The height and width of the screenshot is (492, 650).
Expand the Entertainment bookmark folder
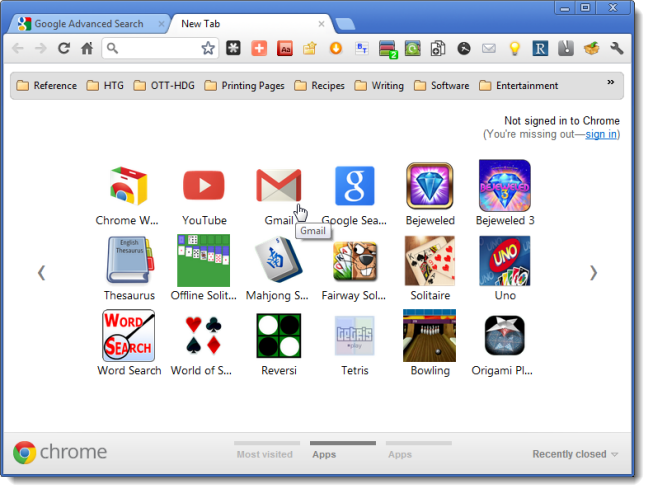[519, 85]
